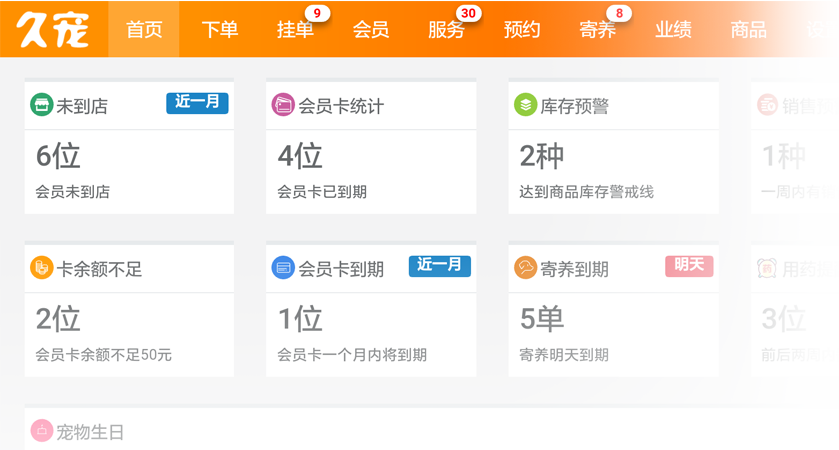Click the green 未到店 store icon
This screenshot has width=839, height=450.
pos(42,105)
